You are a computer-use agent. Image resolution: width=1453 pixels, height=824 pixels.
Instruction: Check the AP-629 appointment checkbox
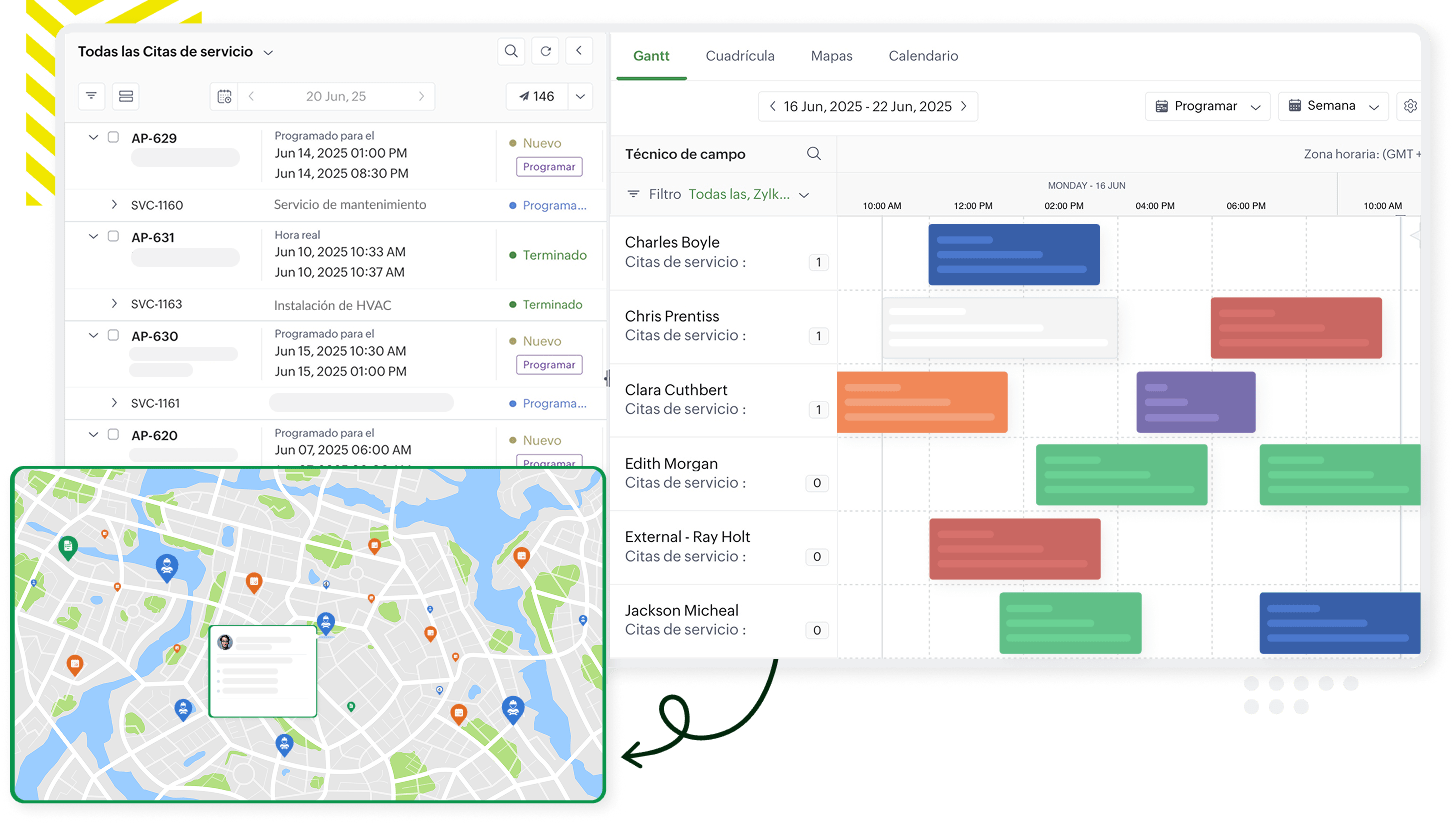point(113,138)
